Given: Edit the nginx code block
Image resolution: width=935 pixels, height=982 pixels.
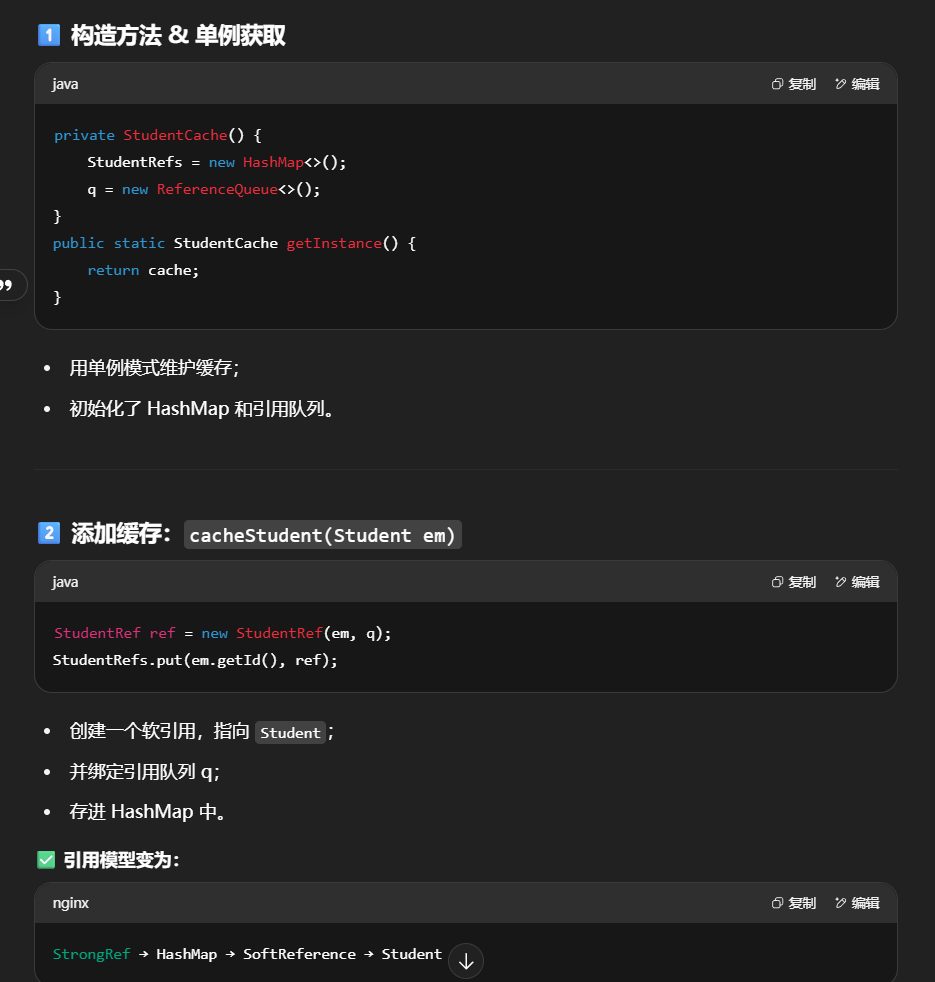Looking at the screenshot, I should pyautogui.click(x=857, y=903).
